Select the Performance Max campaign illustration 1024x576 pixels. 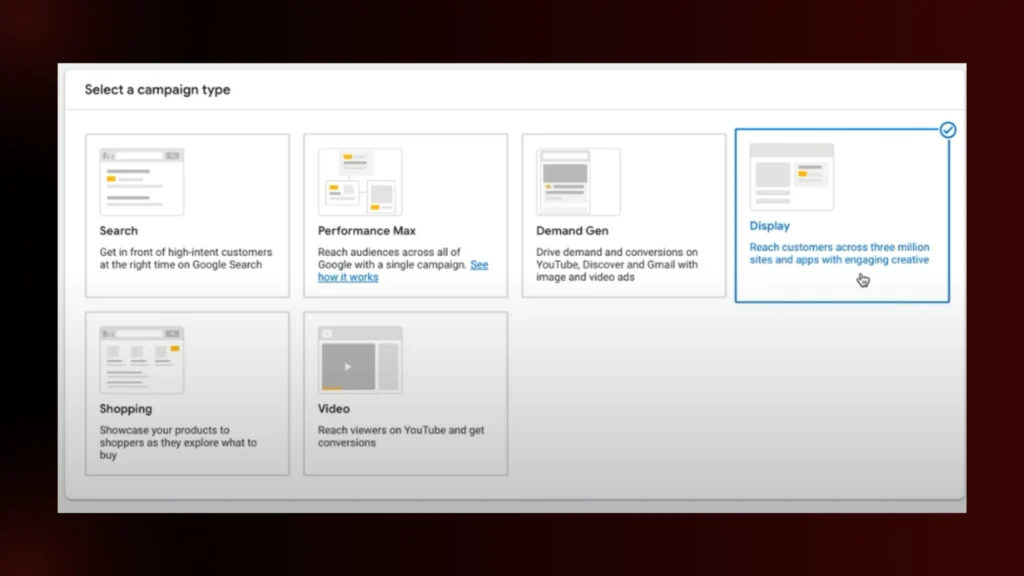click(360, 182)
